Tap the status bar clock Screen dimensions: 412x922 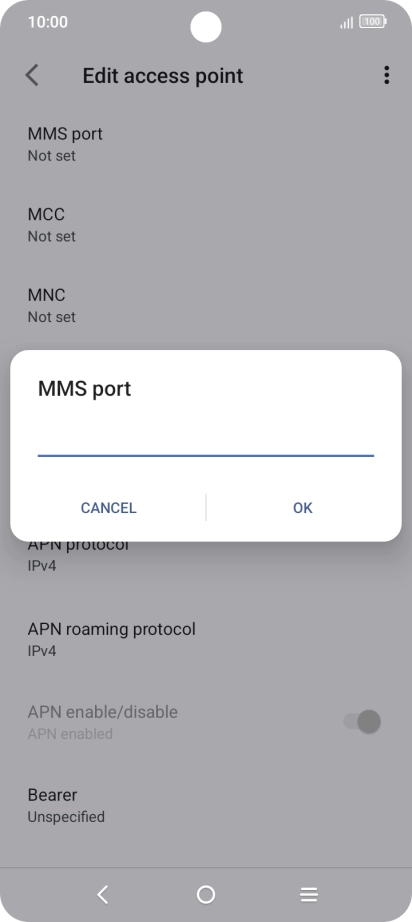48,22
